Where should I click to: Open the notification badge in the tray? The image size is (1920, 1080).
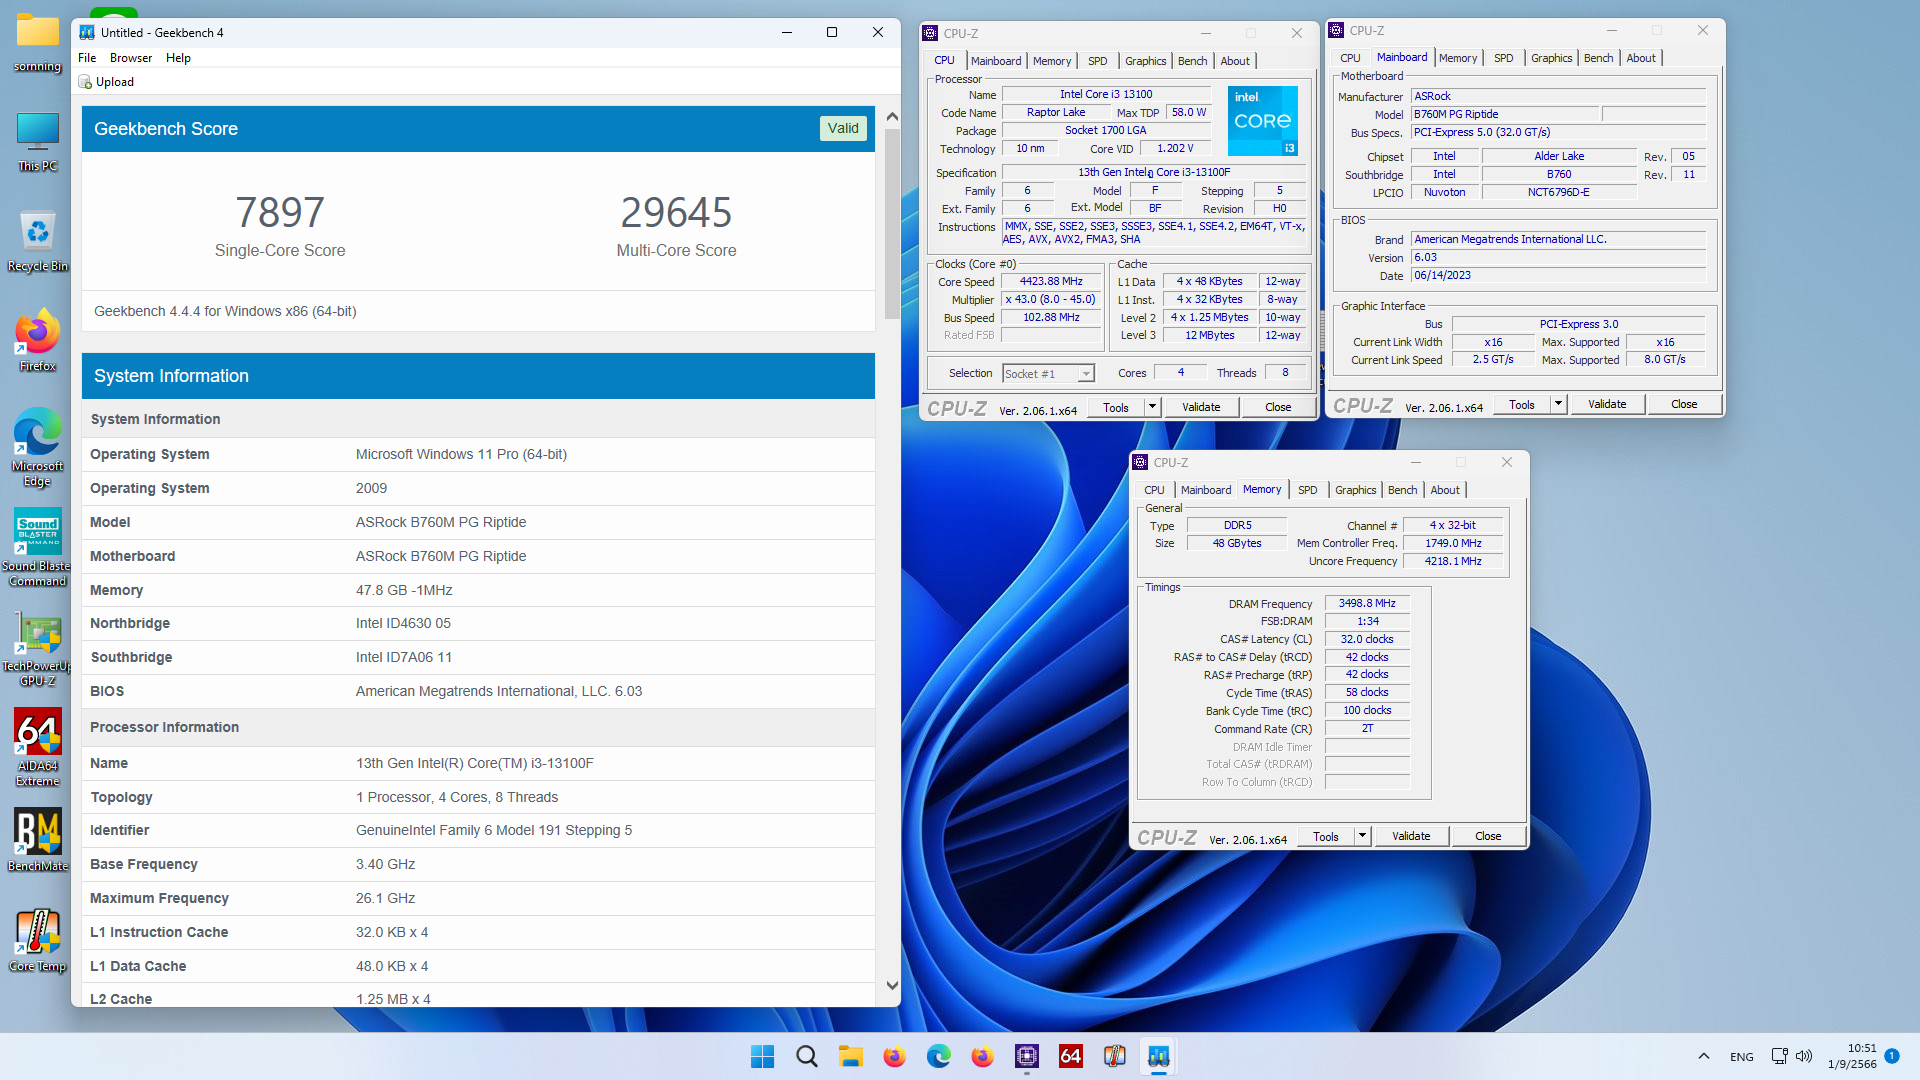1892,1056
